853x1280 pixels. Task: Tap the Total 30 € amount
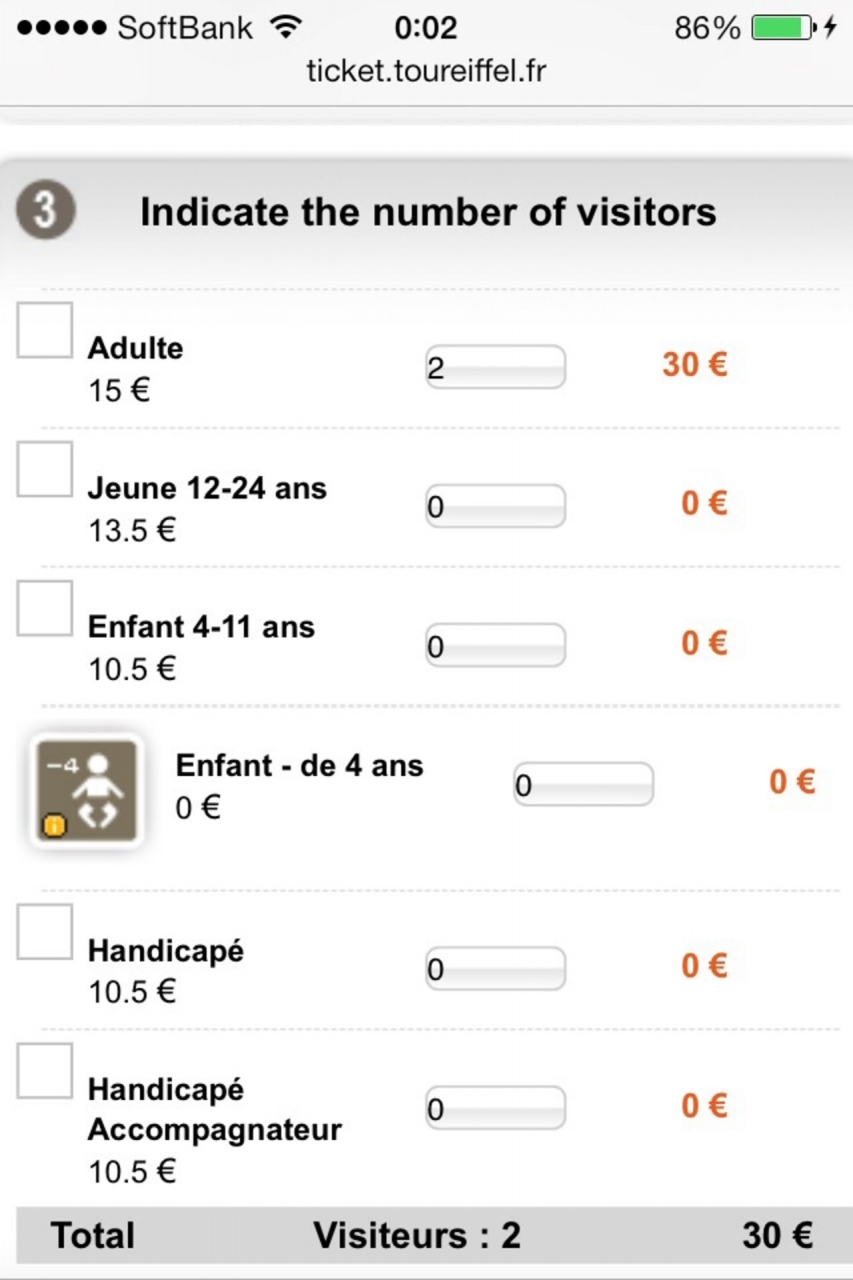(776, 1236)
